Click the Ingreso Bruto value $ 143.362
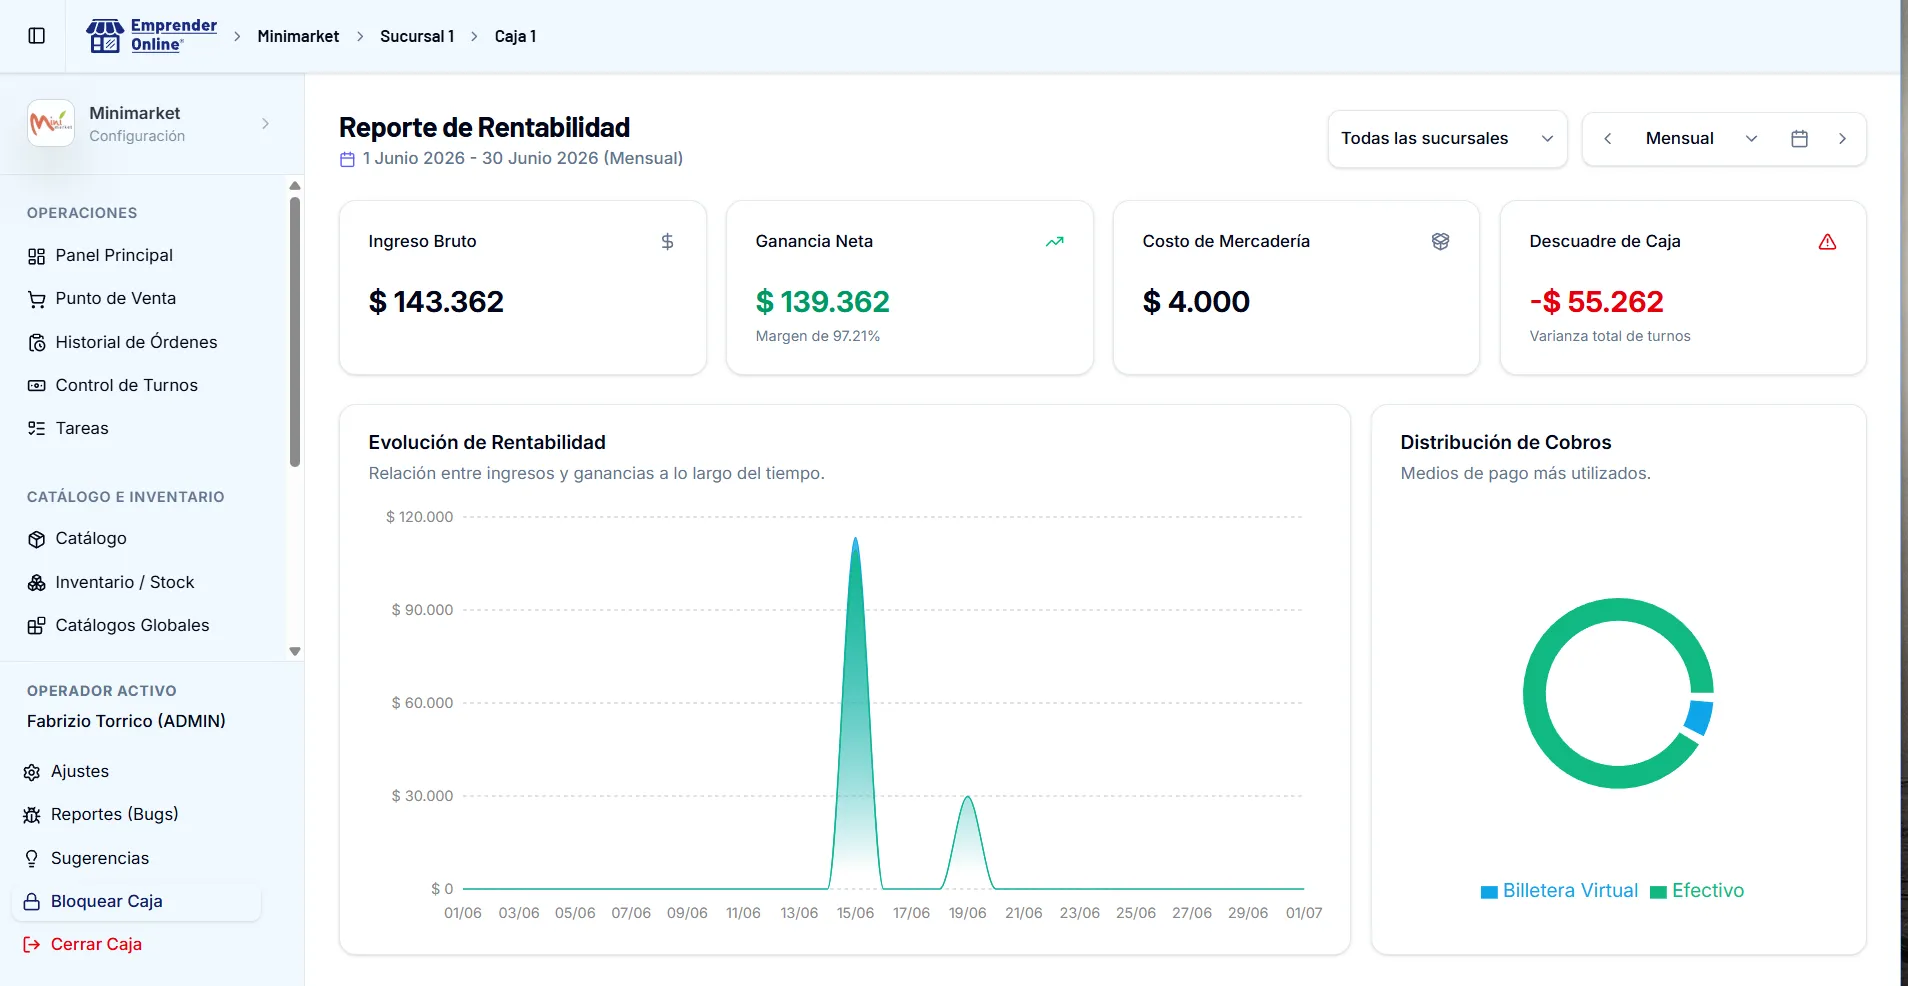 point(436,302)
